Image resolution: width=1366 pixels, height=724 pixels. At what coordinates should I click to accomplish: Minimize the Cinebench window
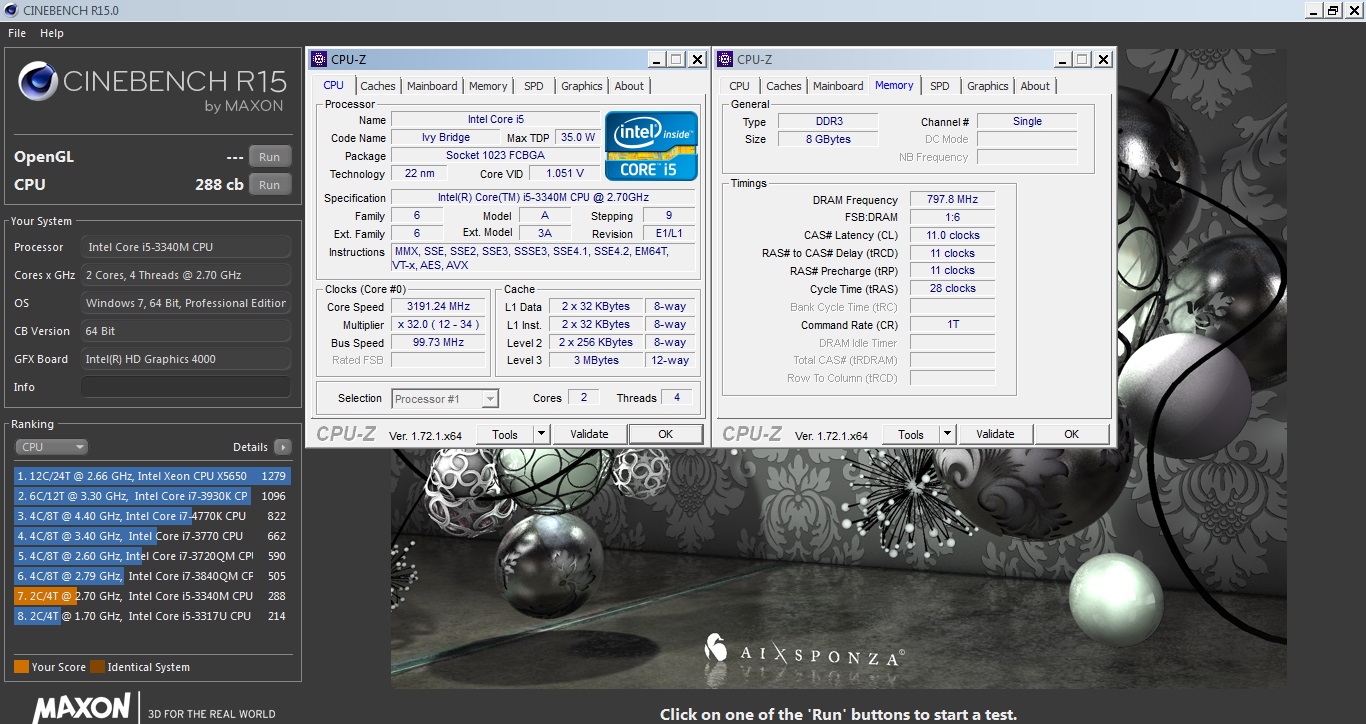(x=1315, y=10)
